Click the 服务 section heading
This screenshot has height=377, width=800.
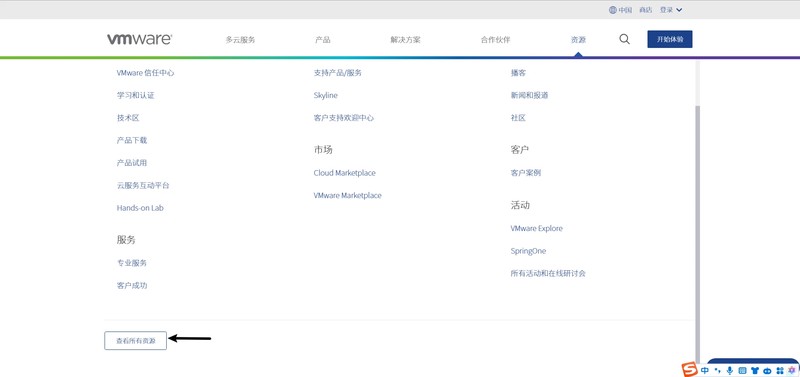[x=126, y=240]
